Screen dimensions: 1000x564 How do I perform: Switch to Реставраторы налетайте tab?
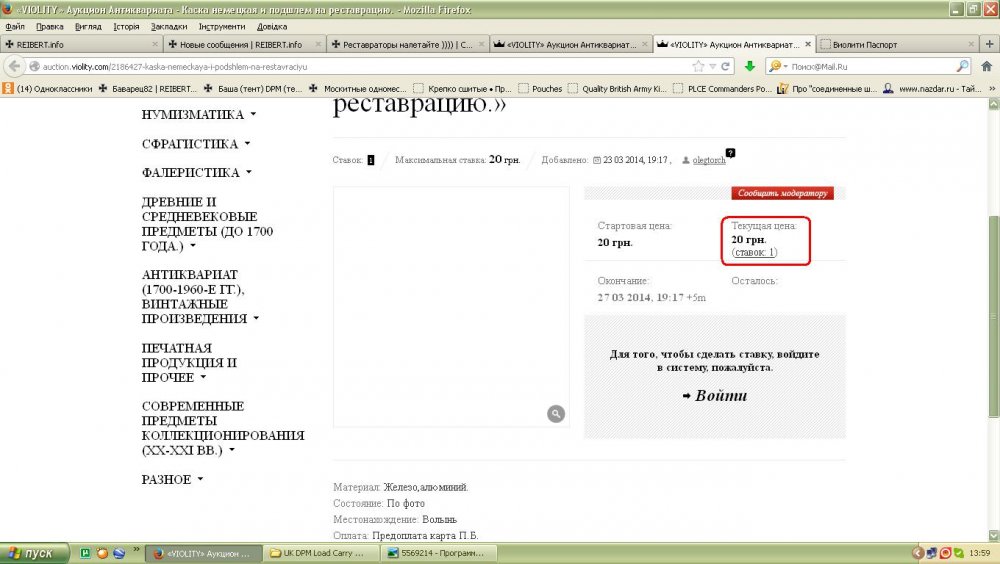pos(407,44)
